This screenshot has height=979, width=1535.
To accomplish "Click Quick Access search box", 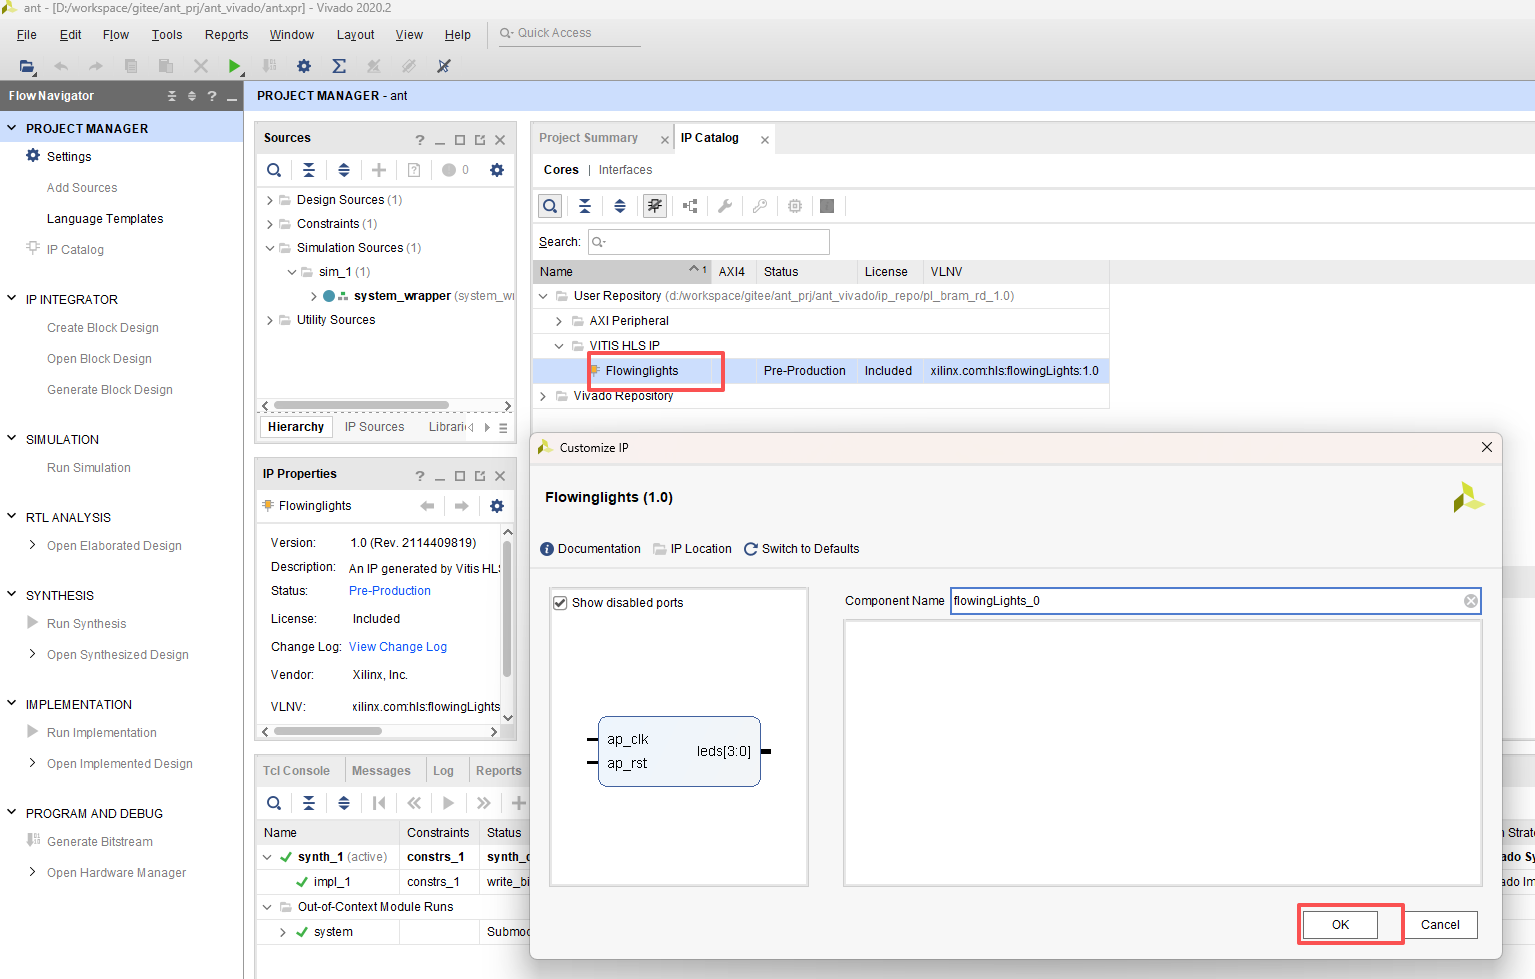I will 570,33.
